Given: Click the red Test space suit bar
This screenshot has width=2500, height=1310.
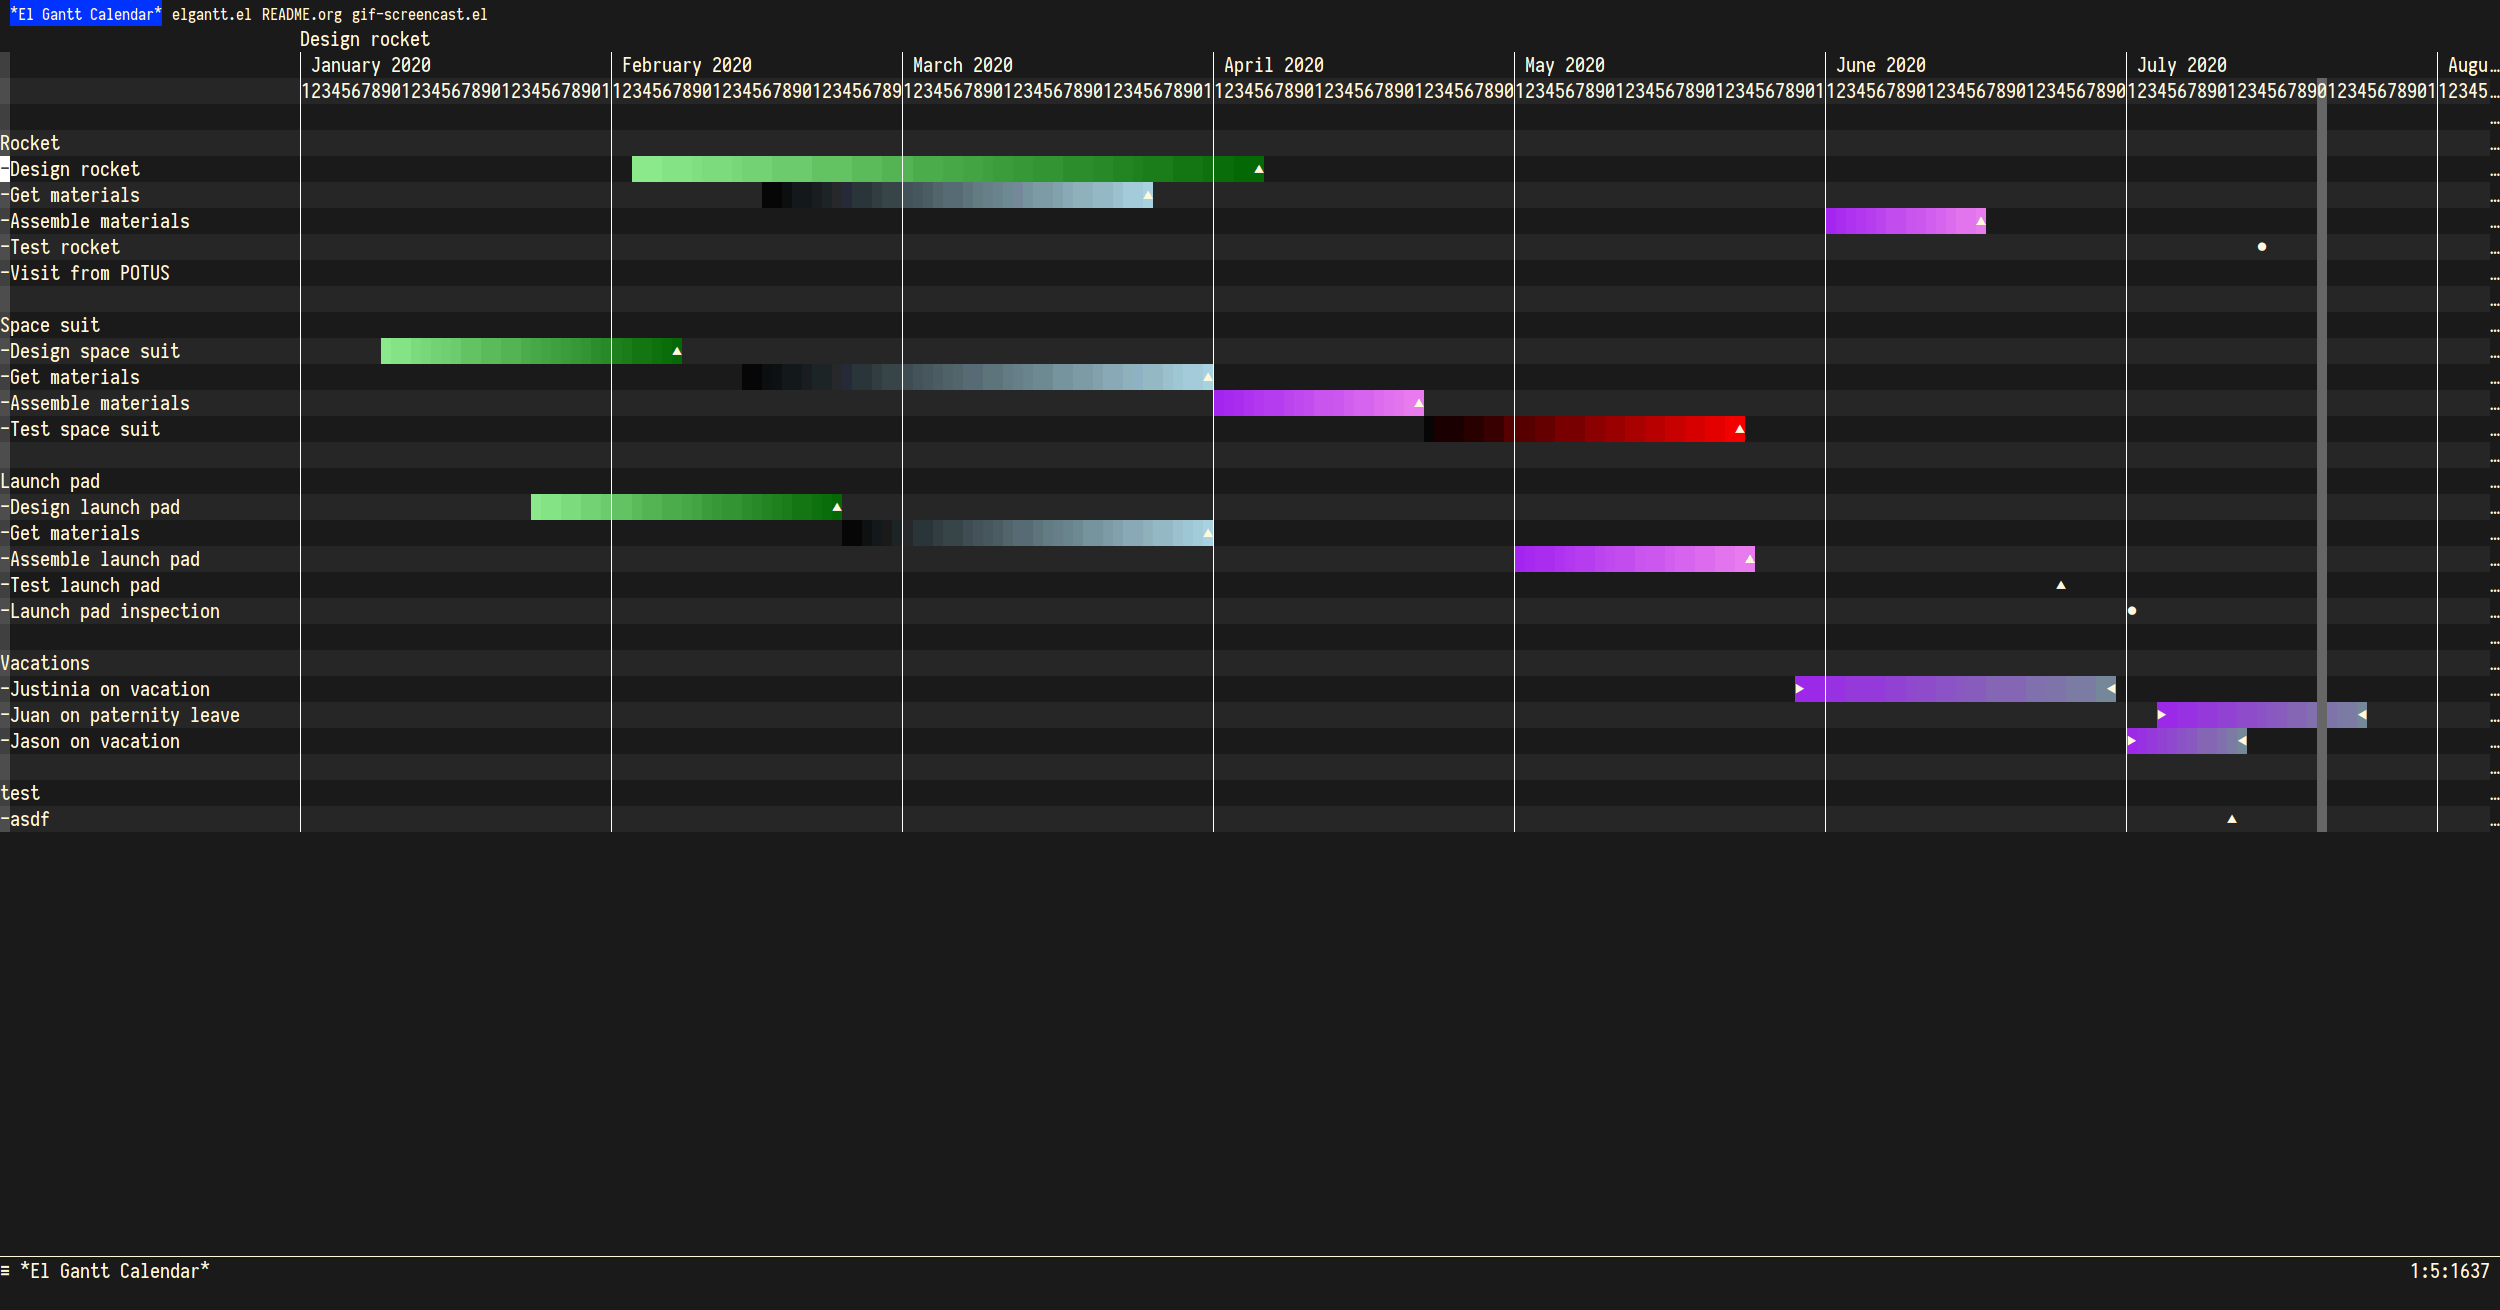Looking at the screenshot, I should pos(1600,429).
